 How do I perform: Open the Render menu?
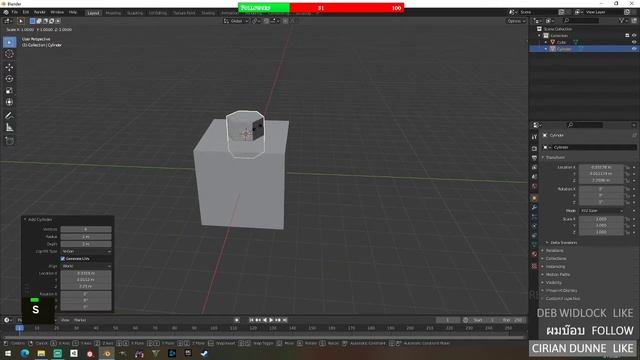point(40,12)
